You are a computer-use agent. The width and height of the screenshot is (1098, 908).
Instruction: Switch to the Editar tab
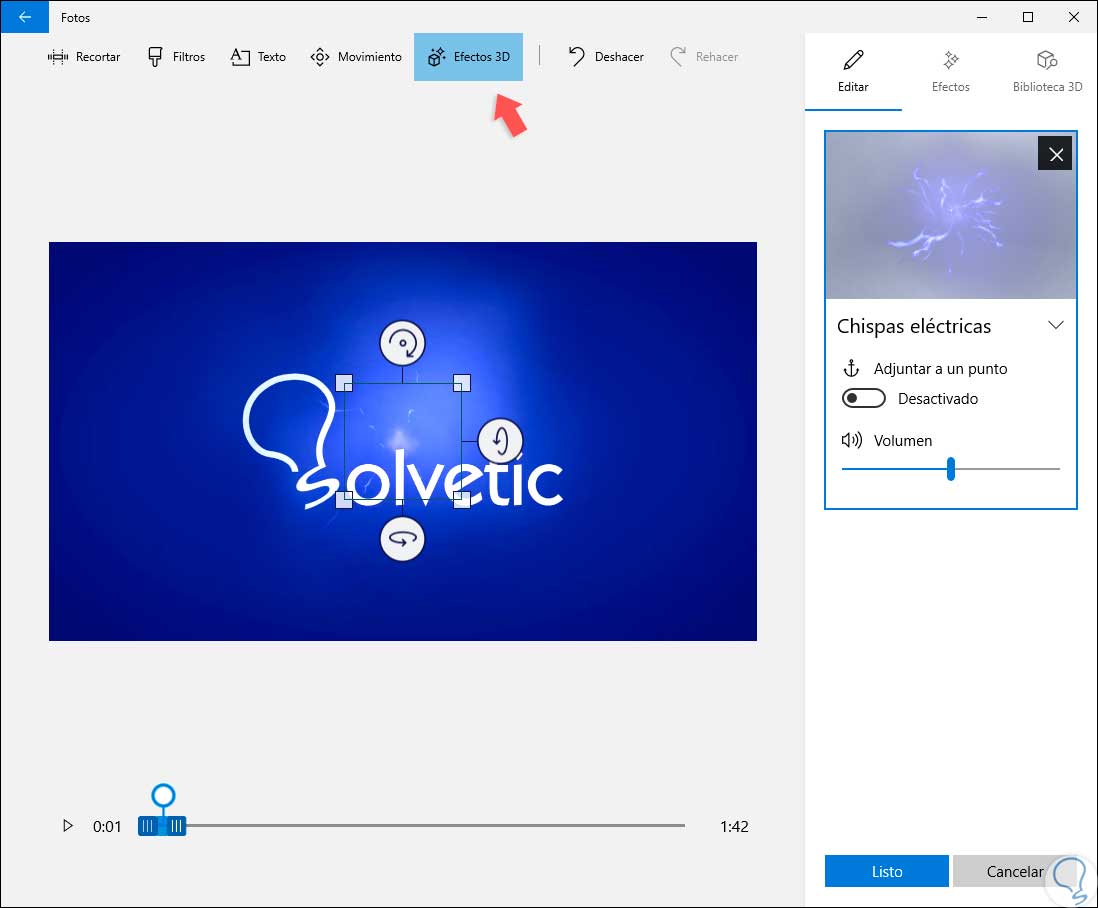853,71
